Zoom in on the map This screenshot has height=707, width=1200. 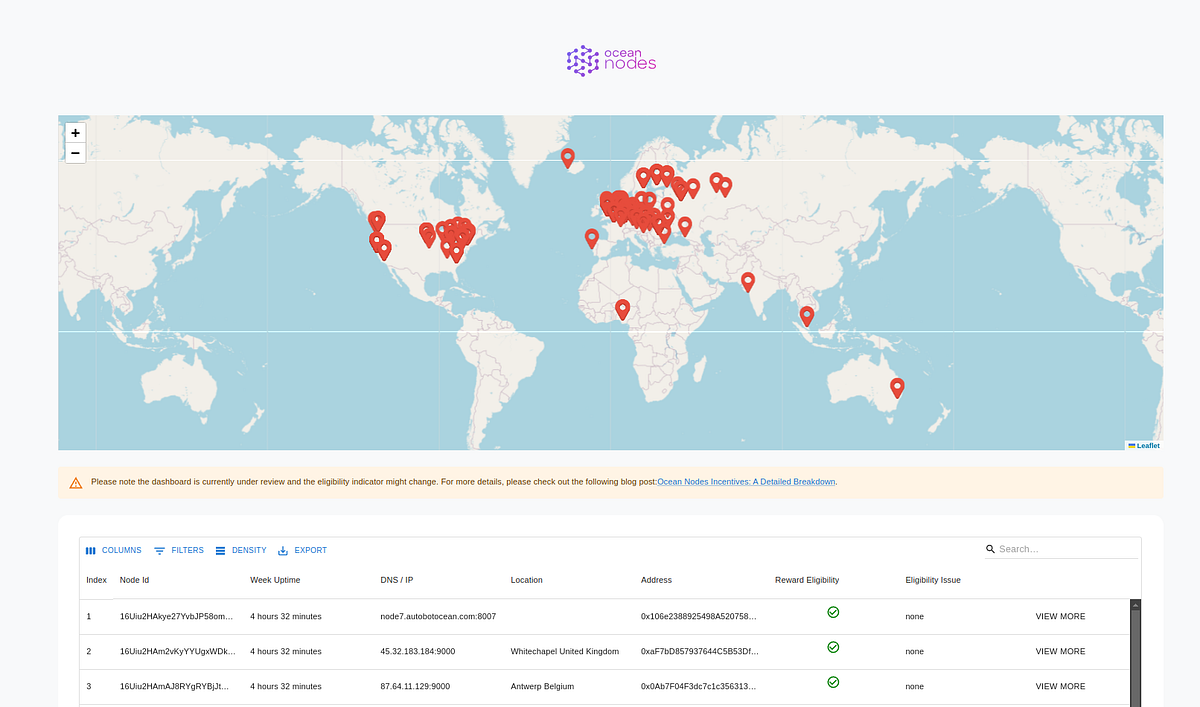pos(75,132)
